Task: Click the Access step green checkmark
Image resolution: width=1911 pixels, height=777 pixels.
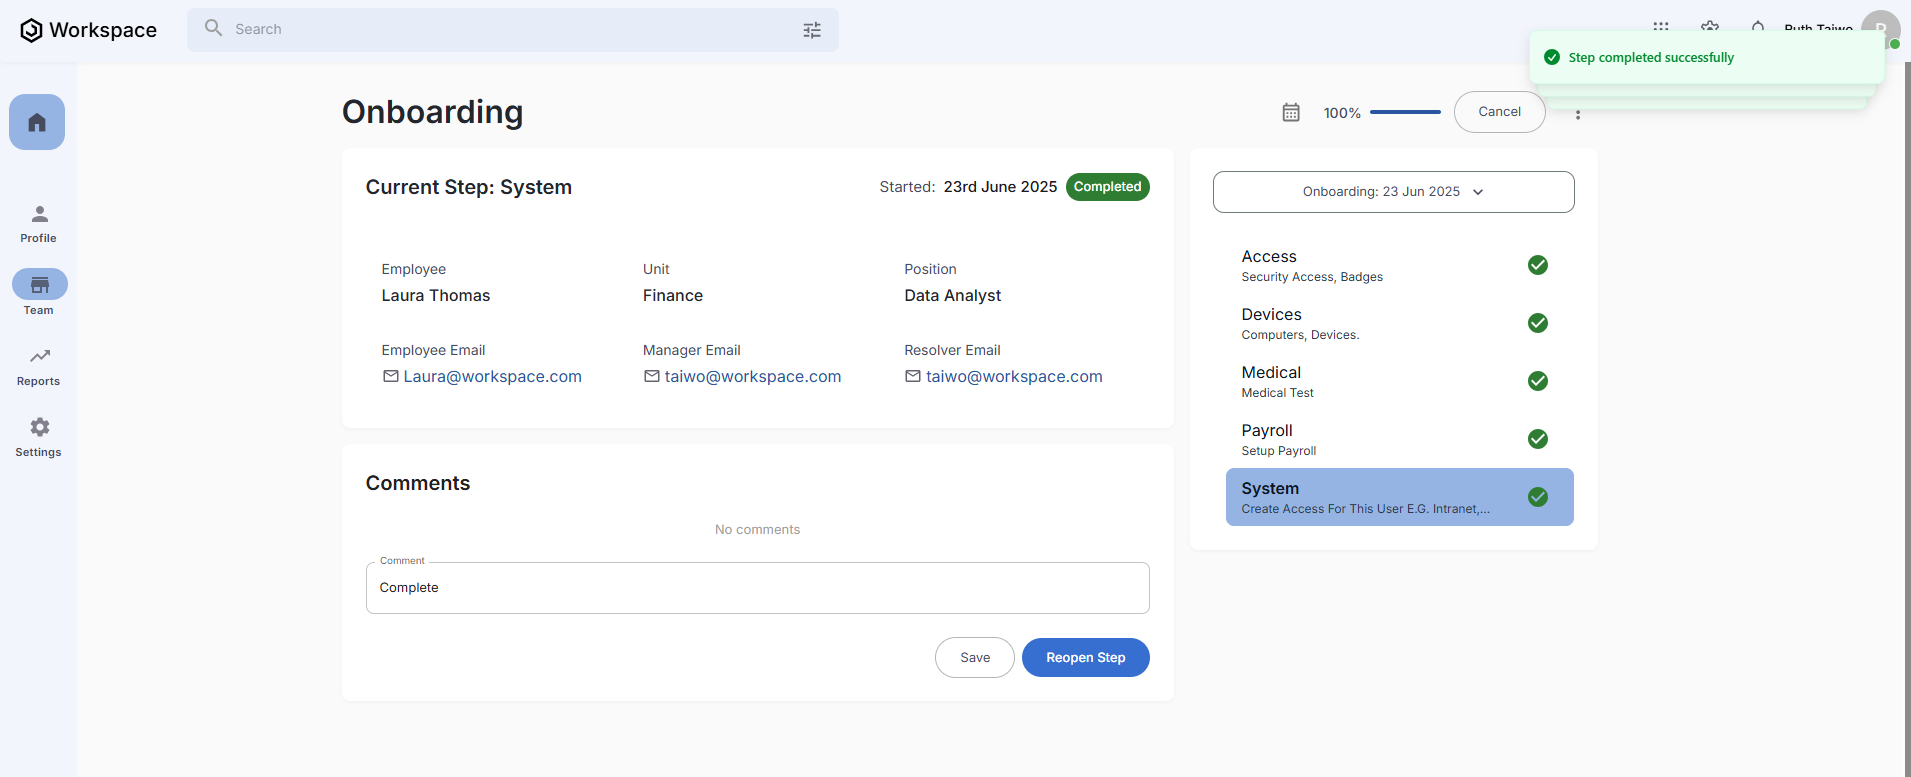Action: tap(1538, 265)
